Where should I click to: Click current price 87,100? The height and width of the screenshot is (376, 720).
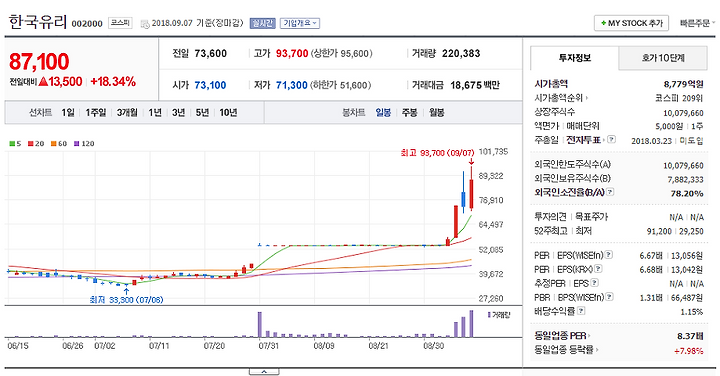coord(39,62)
